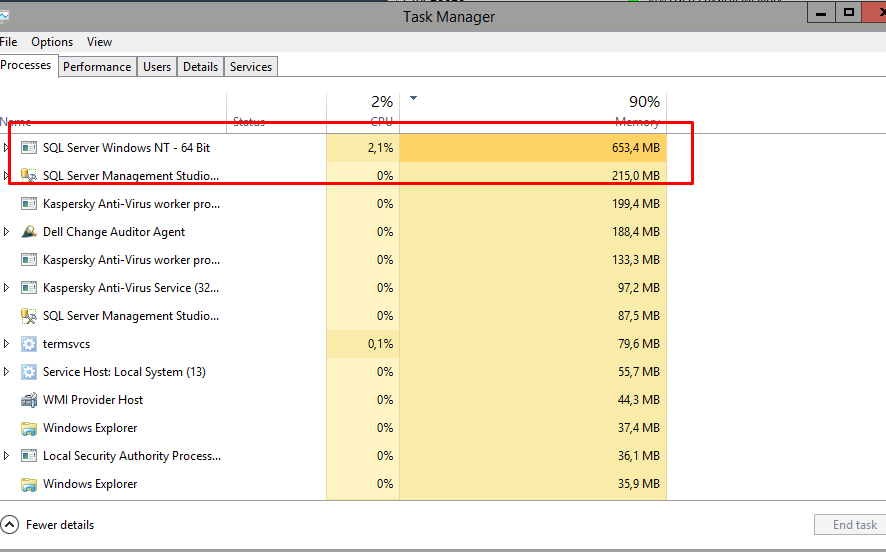Select the SQL Server Windows NT - 64 Bit row

tap(333, 148)
